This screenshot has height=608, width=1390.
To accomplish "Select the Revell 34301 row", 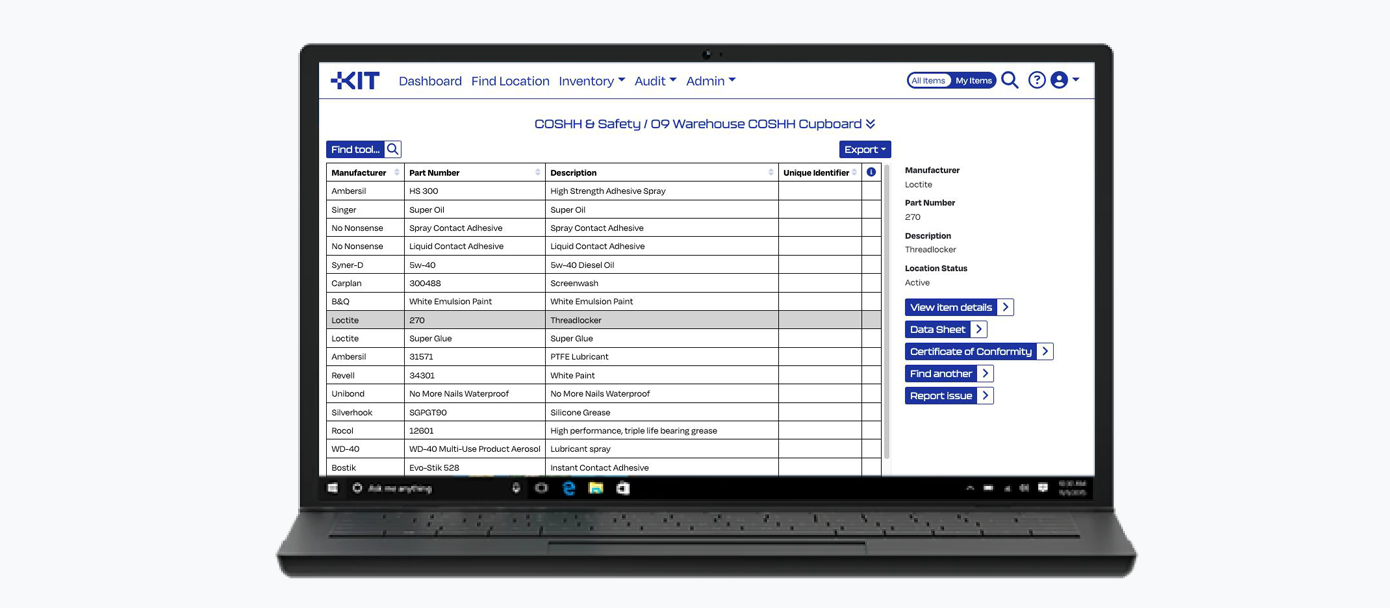I will (604, 375).
